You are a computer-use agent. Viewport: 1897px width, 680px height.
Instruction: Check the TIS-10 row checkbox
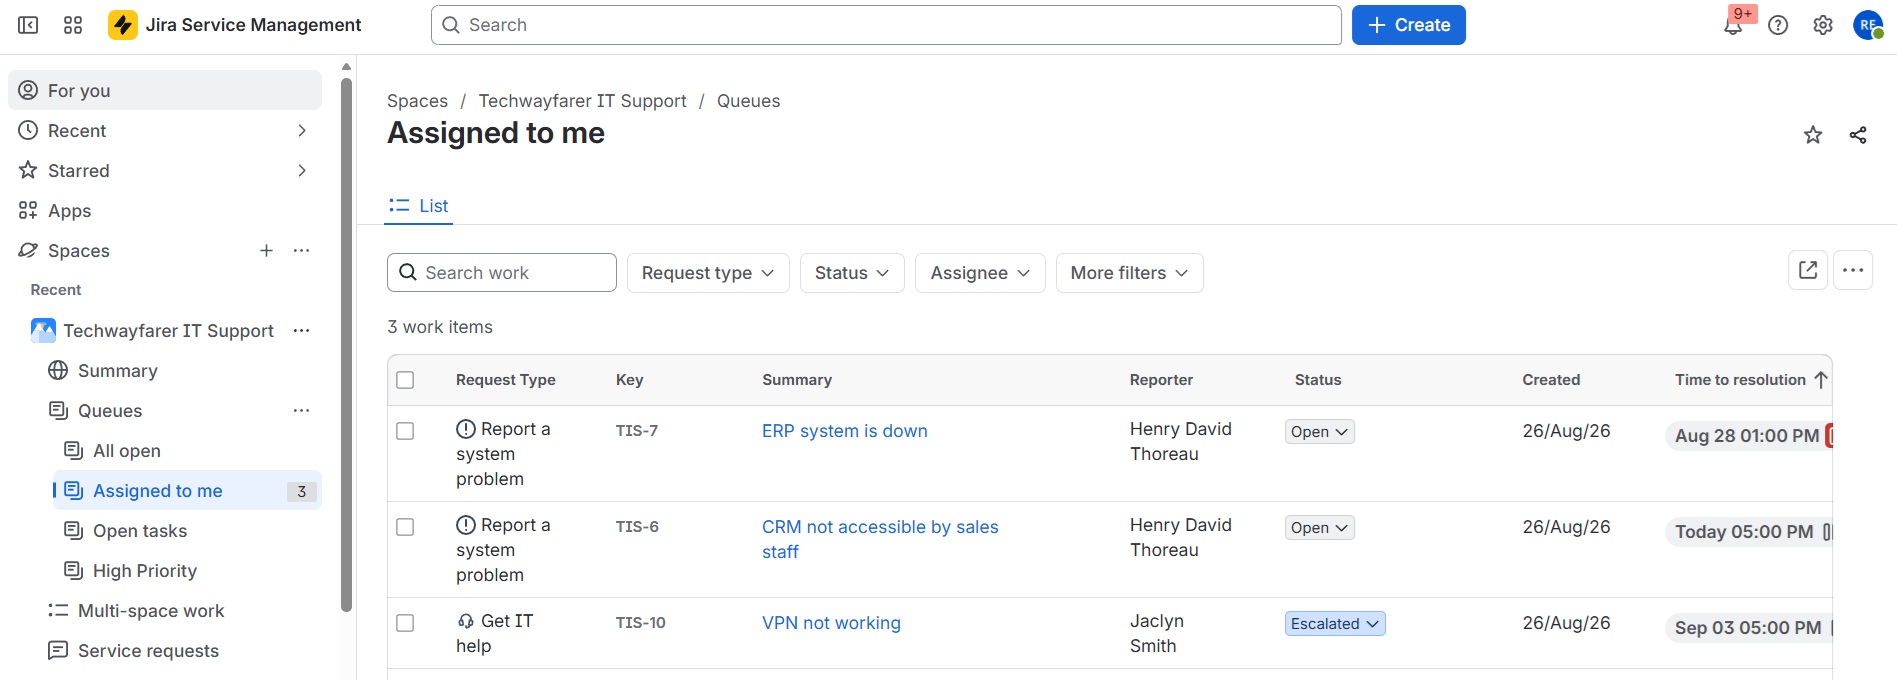pos(405,623)
